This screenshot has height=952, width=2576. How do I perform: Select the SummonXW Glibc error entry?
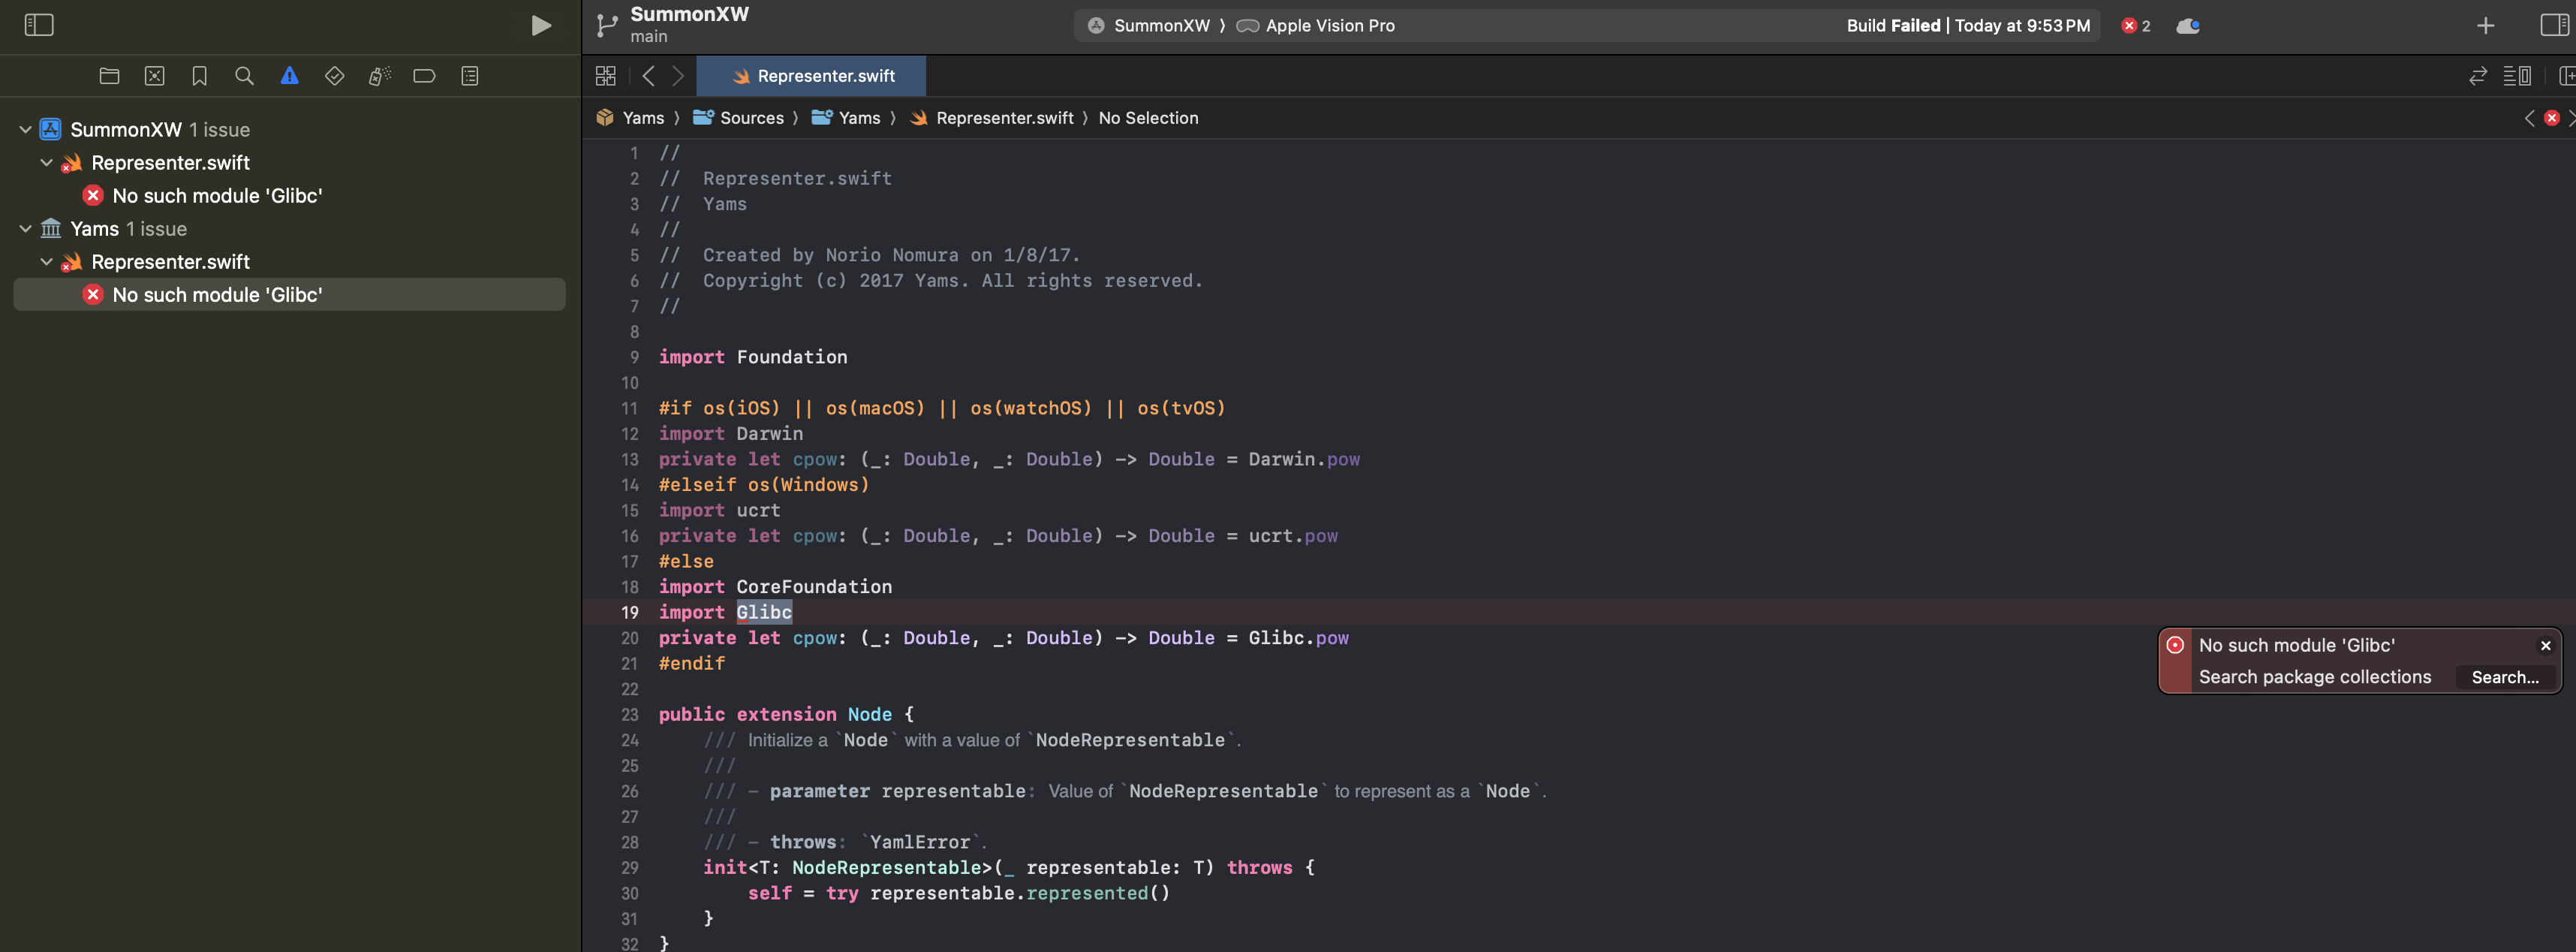tap(216, 196)
